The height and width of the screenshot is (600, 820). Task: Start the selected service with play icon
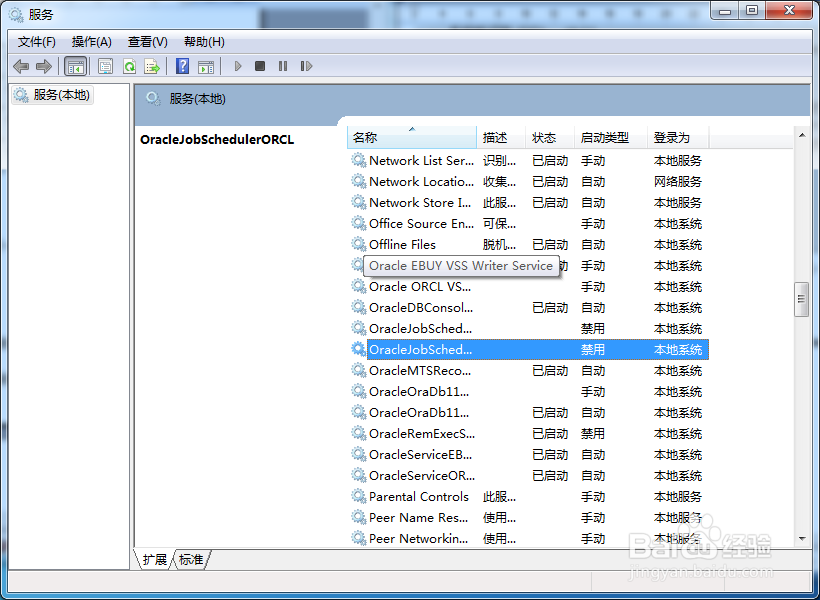(x=238, y=66)
